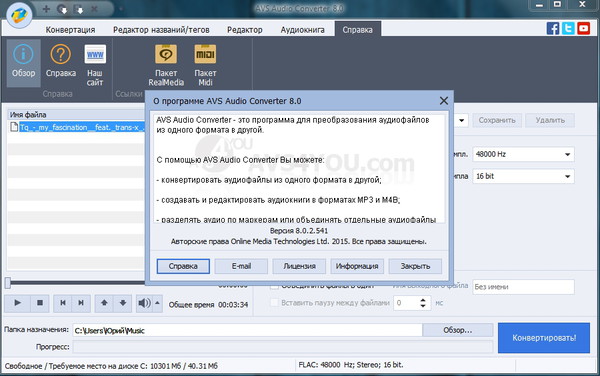The width and height of the screenshot is (600, 376).
Task: Maximize the AVS Audio Converter window
Action: tap(557, 5)
